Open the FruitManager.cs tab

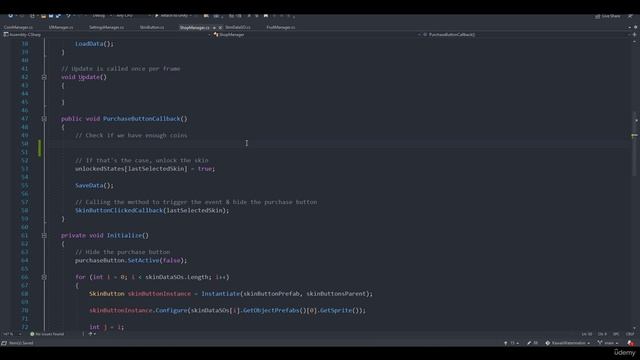281,27
